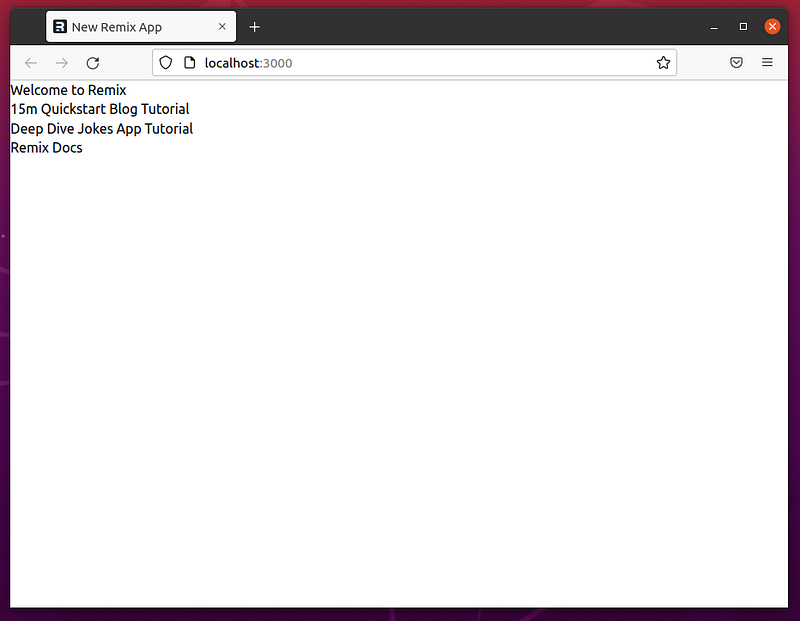This screenshot has width=800, height=621.
Task: Click the Welcome to Remix heading
Action: click(68, 90)
